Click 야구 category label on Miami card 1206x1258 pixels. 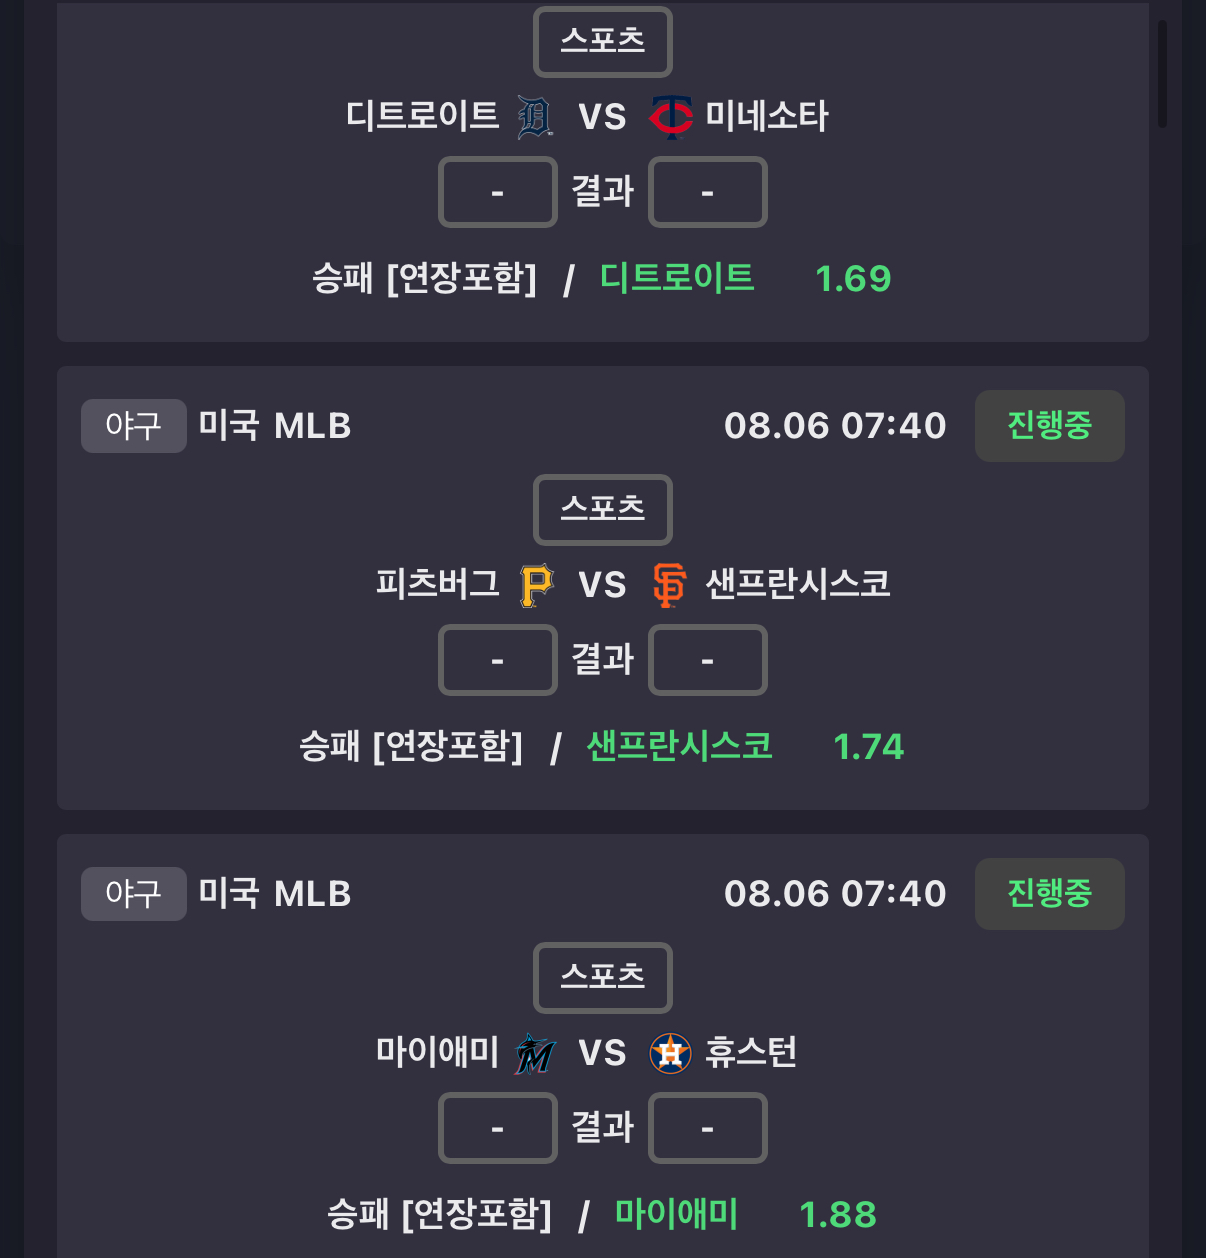tap(134, 894)
